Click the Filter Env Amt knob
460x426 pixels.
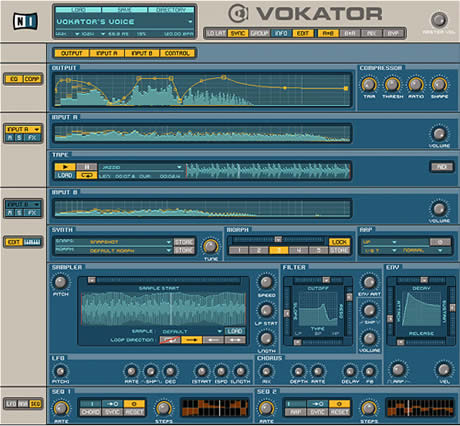tap(369, 282)
